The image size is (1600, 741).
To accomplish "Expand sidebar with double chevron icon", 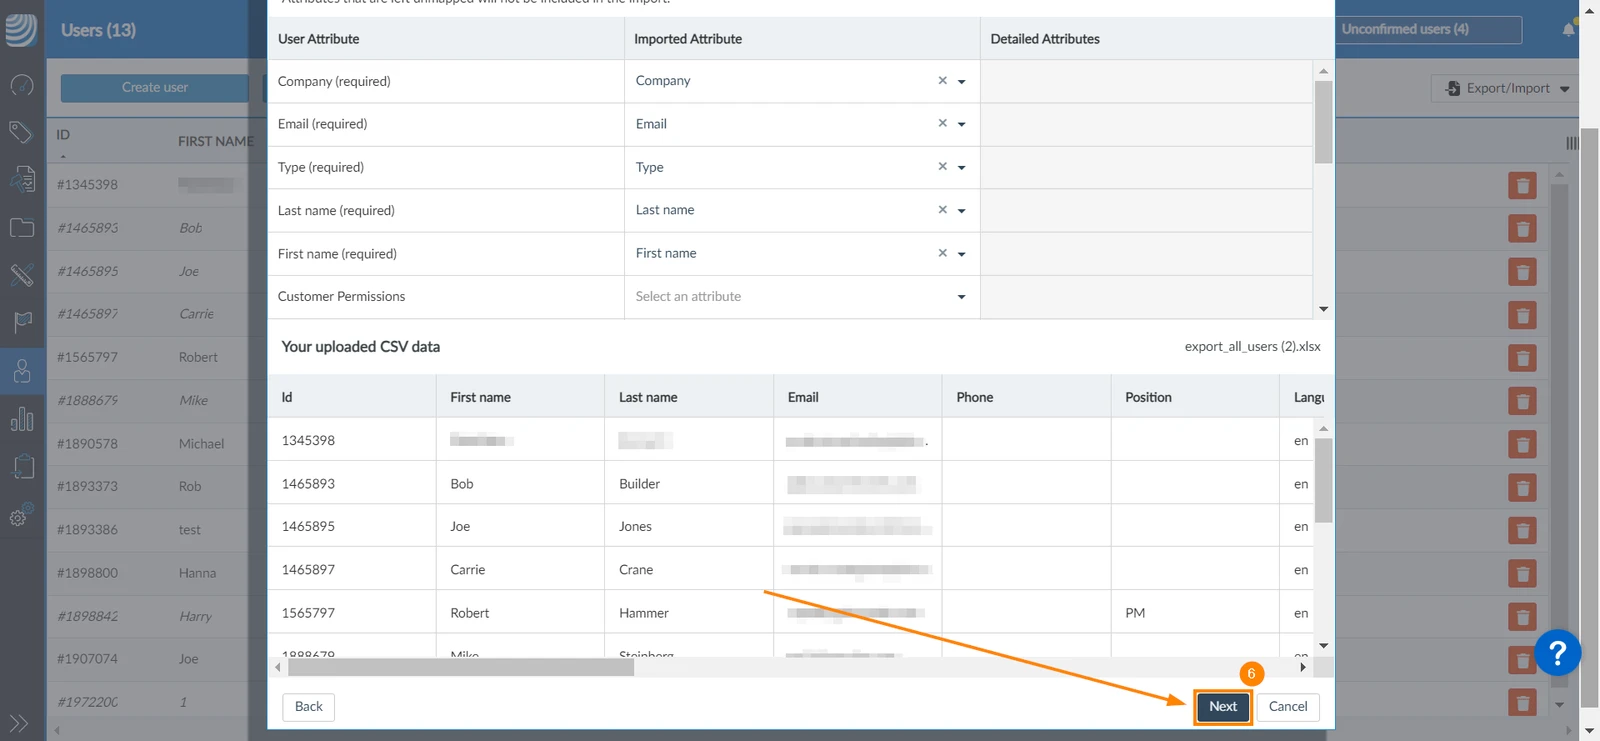I will click(x=19, y=722).
